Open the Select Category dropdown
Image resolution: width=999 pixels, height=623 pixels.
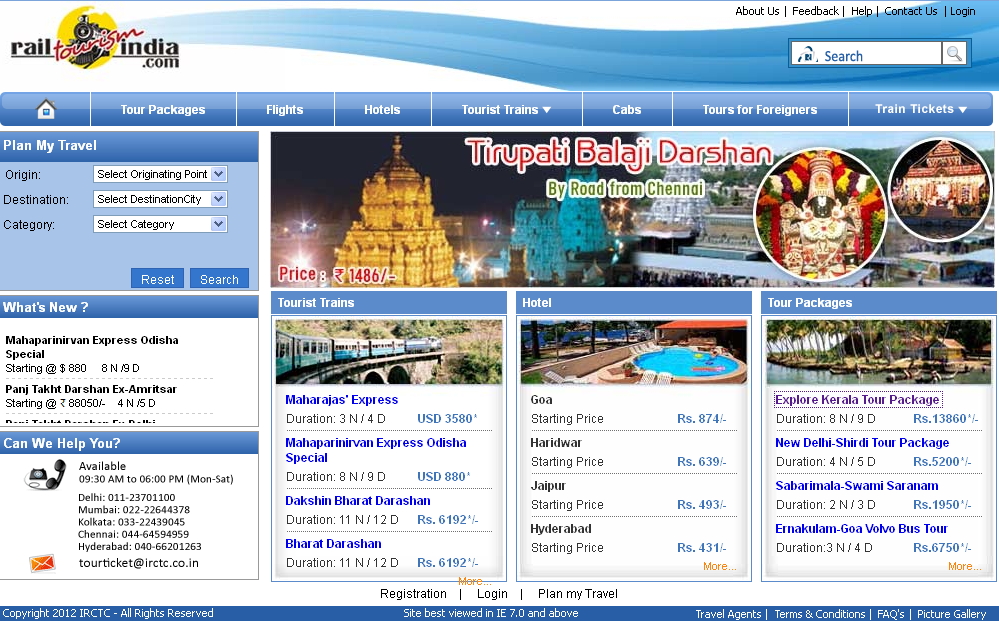[160, 224]
